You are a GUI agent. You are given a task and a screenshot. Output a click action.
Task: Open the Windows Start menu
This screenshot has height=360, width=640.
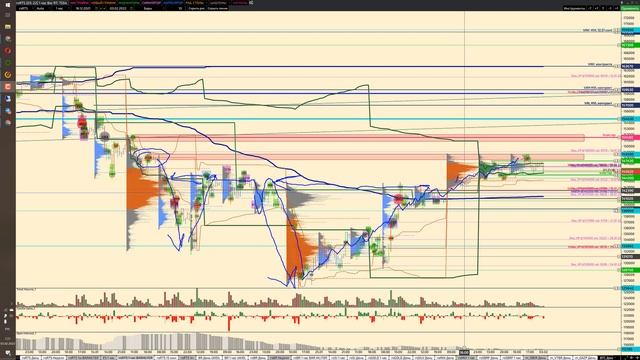8,5
